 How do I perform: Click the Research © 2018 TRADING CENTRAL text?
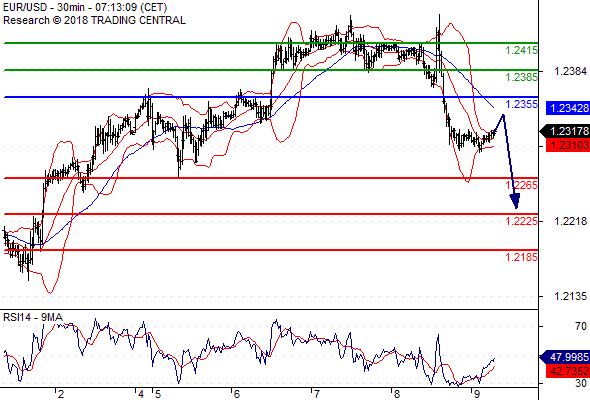click(x=94, y=20)
